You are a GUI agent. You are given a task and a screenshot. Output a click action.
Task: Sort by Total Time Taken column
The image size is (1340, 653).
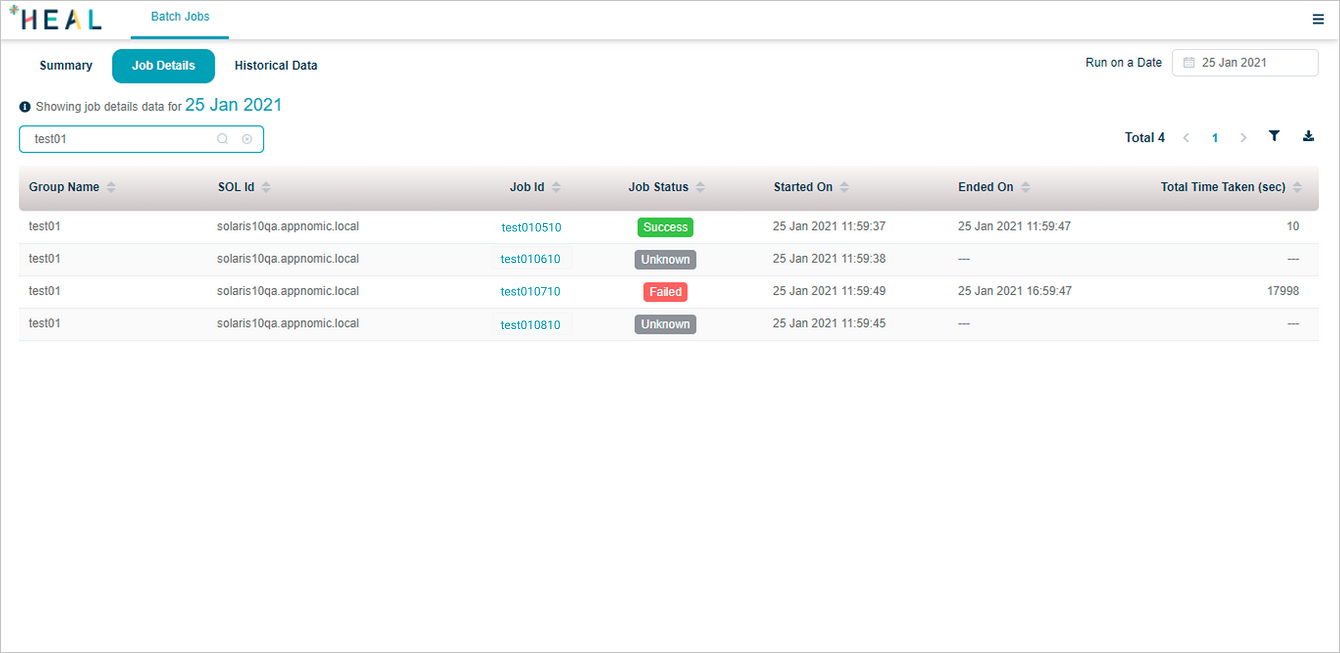[1297, 187]
